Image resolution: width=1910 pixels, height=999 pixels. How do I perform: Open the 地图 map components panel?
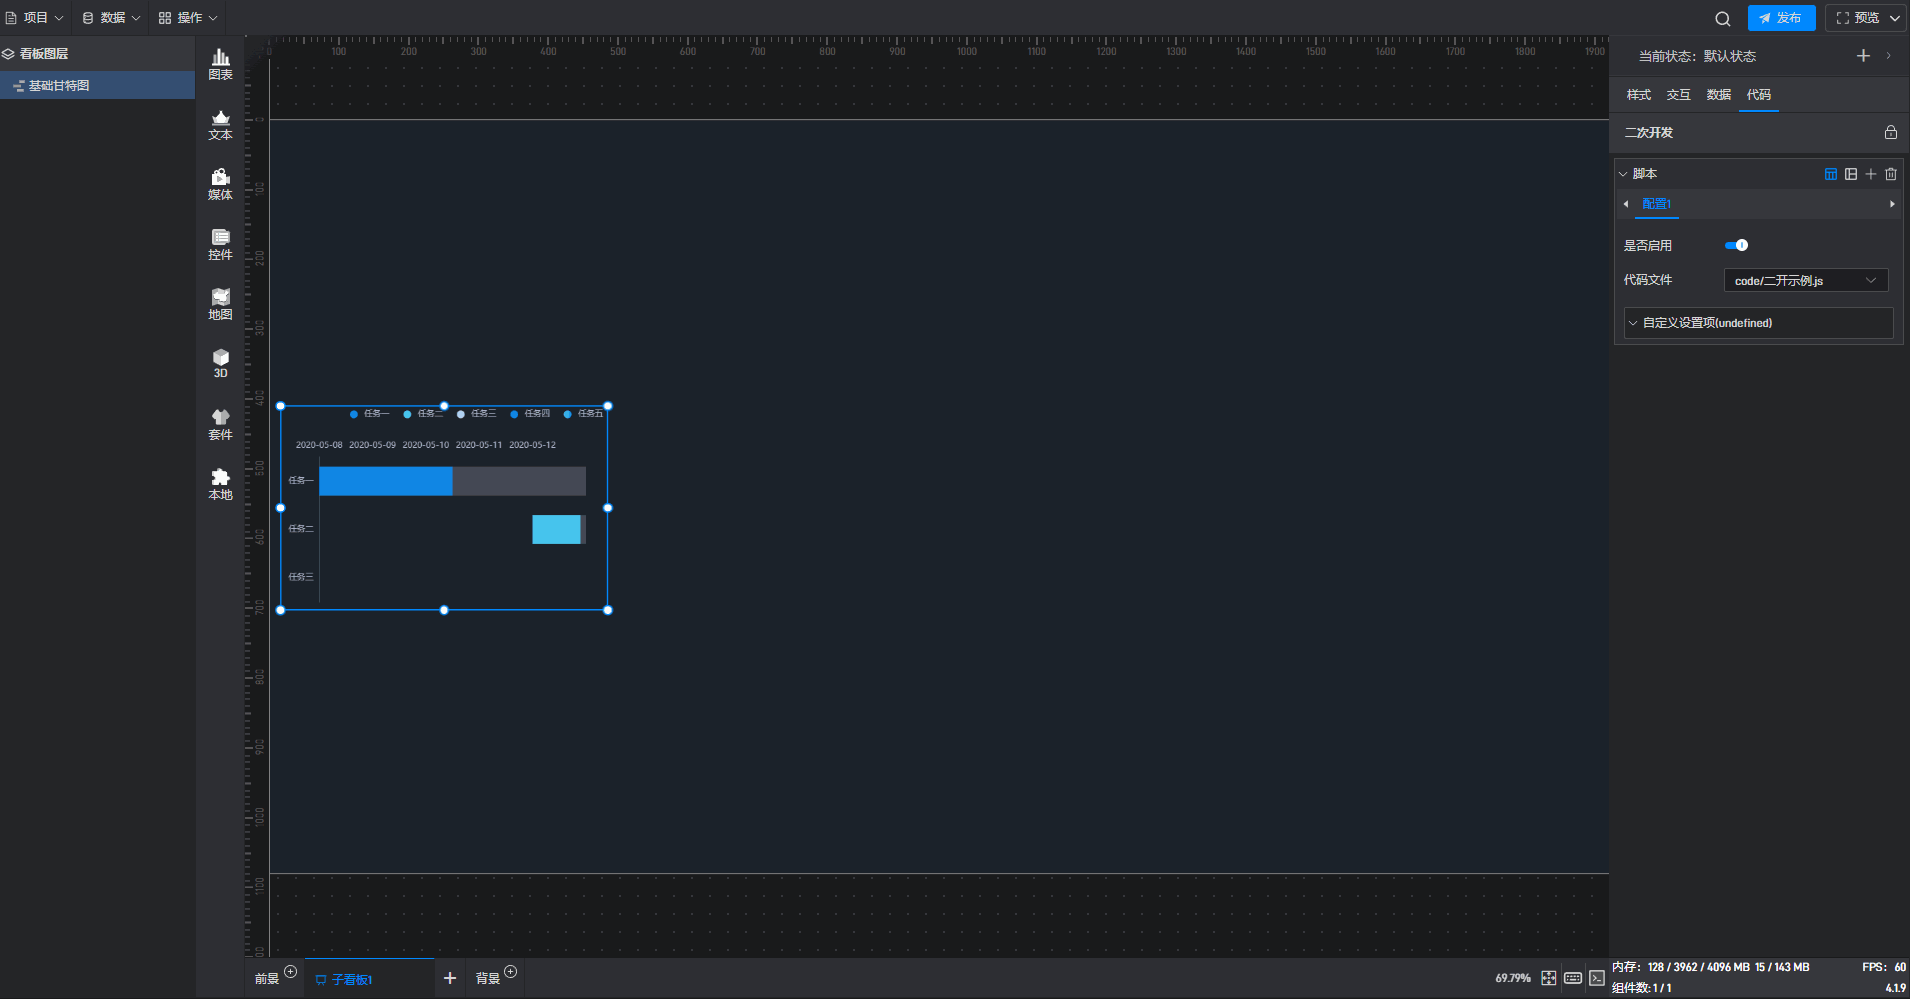pos(220,304)
